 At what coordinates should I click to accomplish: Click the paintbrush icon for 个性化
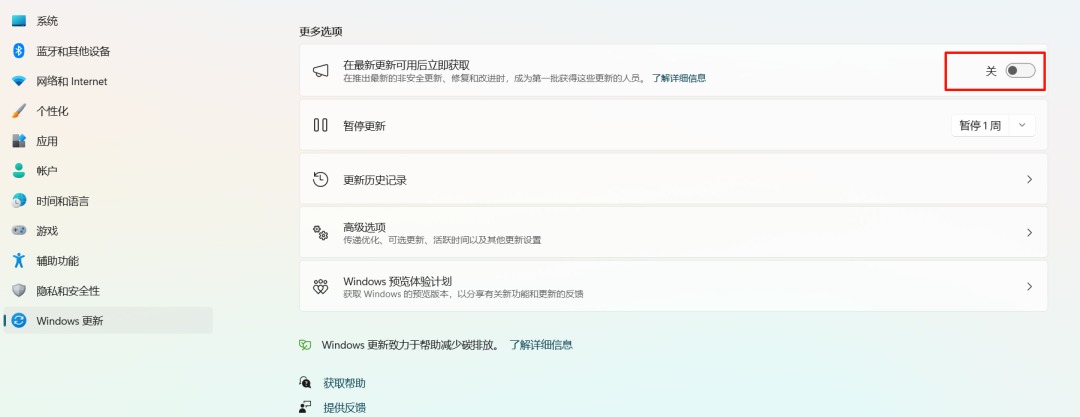(19, 111)
